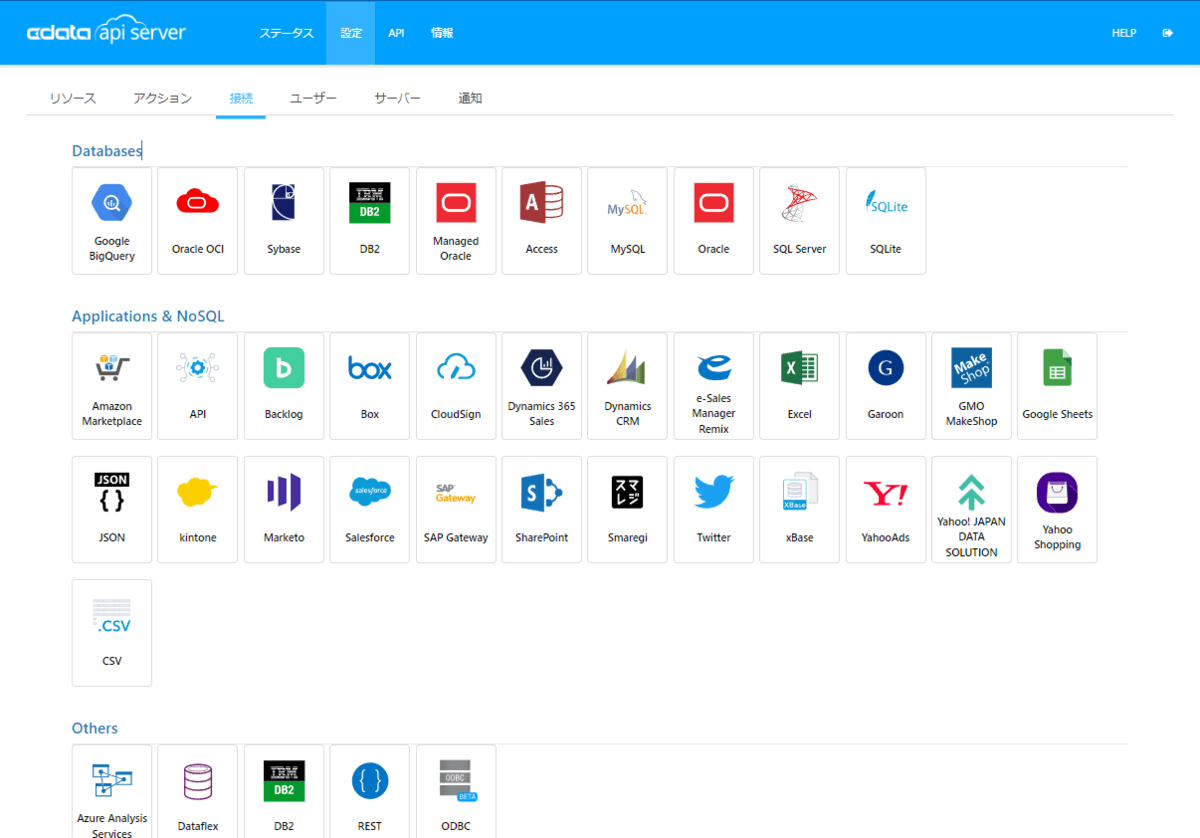Select the ODBC beta connector
This screenshot has height=838, width=1200.
coord(456,791)
